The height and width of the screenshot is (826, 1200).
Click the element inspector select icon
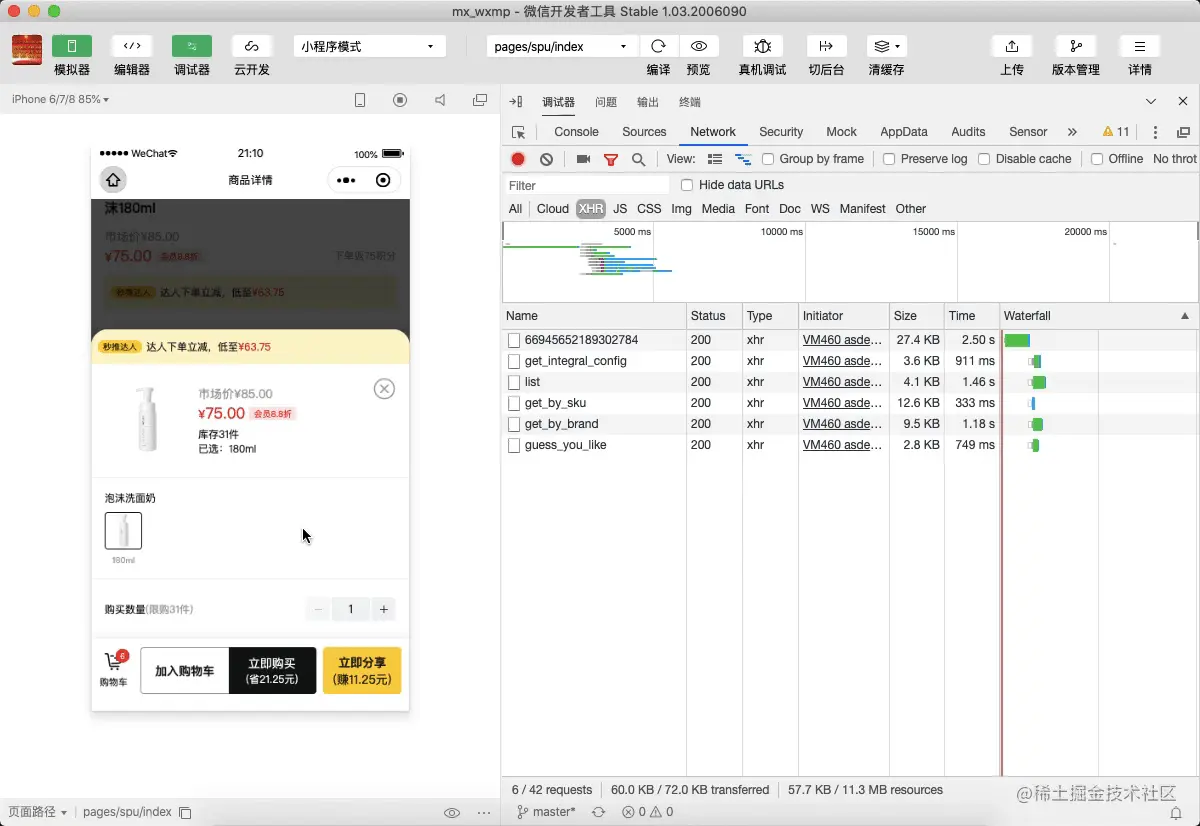518,132
